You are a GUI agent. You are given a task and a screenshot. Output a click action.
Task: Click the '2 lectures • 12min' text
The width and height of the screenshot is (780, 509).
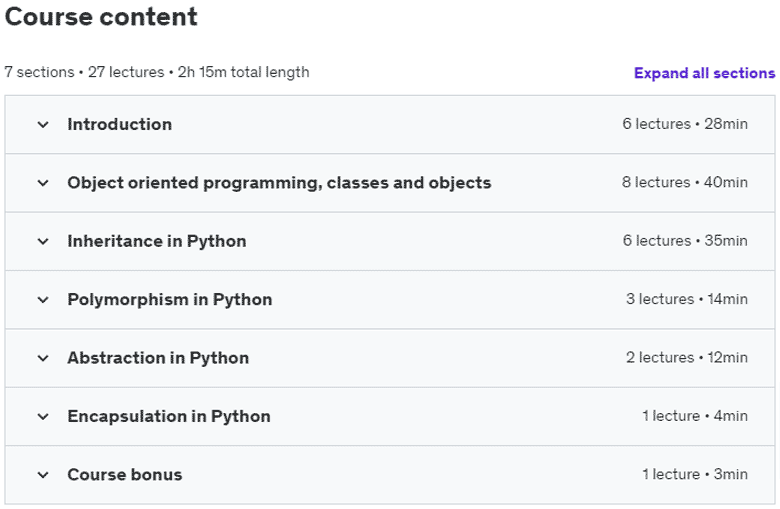686,357
